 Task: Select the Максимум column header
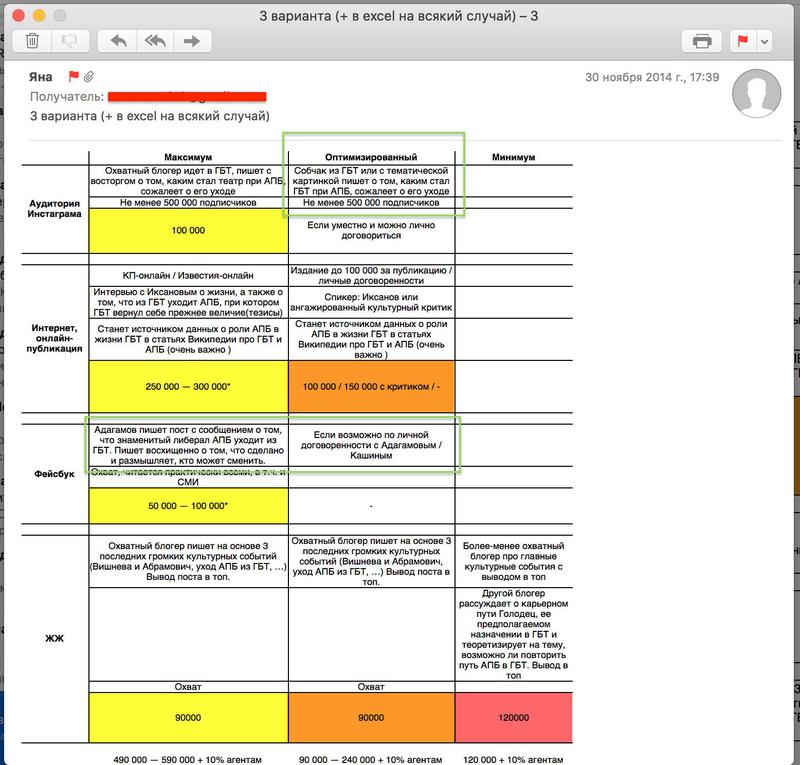pos(188,157)
